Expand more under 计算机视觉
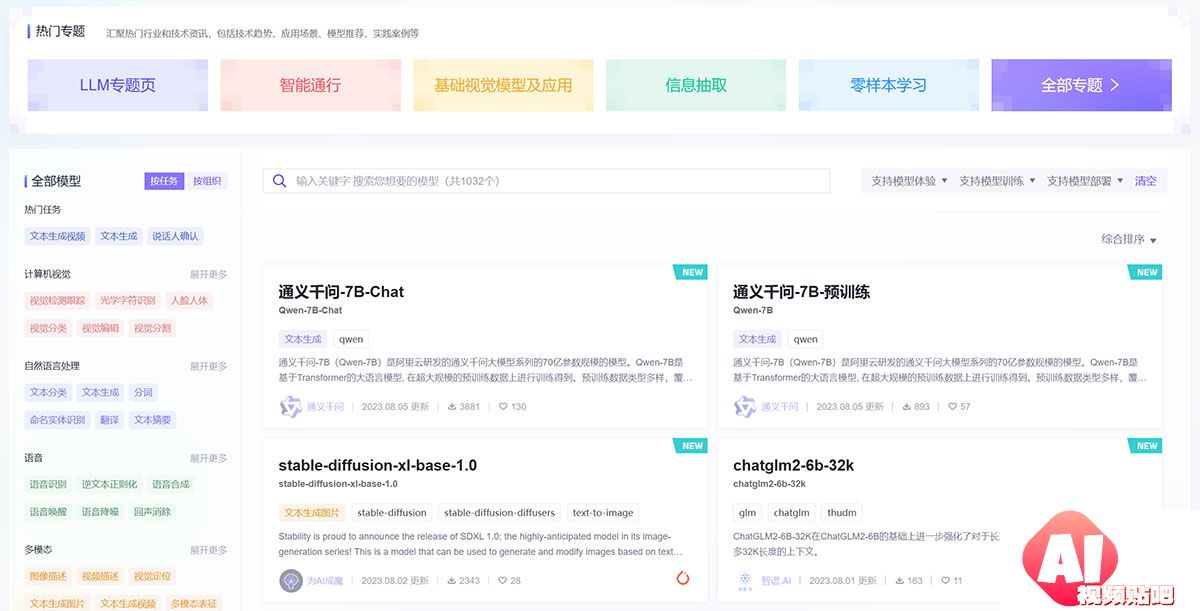The height and width of the screenshot is (611, 1200). tap(208, 274)
